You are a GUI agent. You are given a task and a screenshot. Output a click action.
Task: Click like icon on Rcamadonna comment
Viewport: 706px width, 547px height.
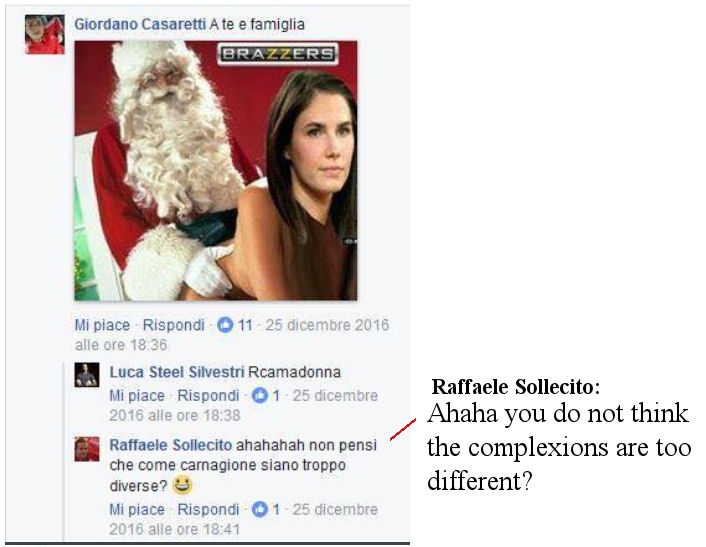coord(260,396)
